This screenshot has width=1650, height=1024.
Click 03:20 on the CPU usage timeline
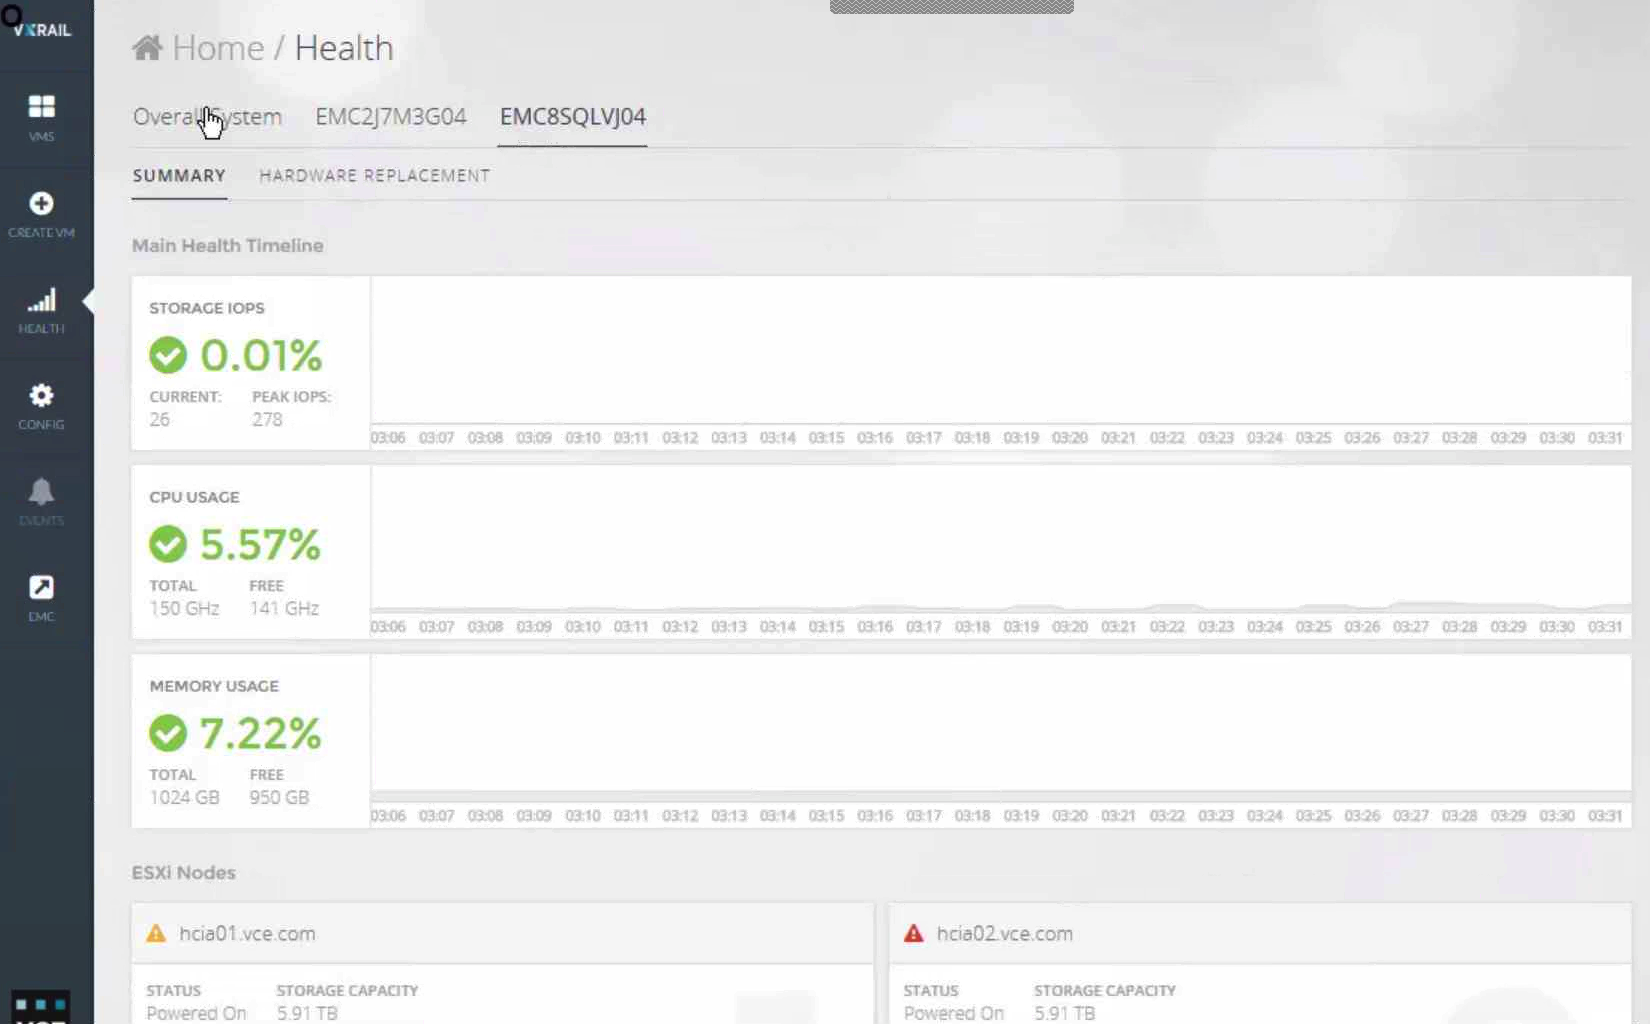click(x=1069, y=627)
